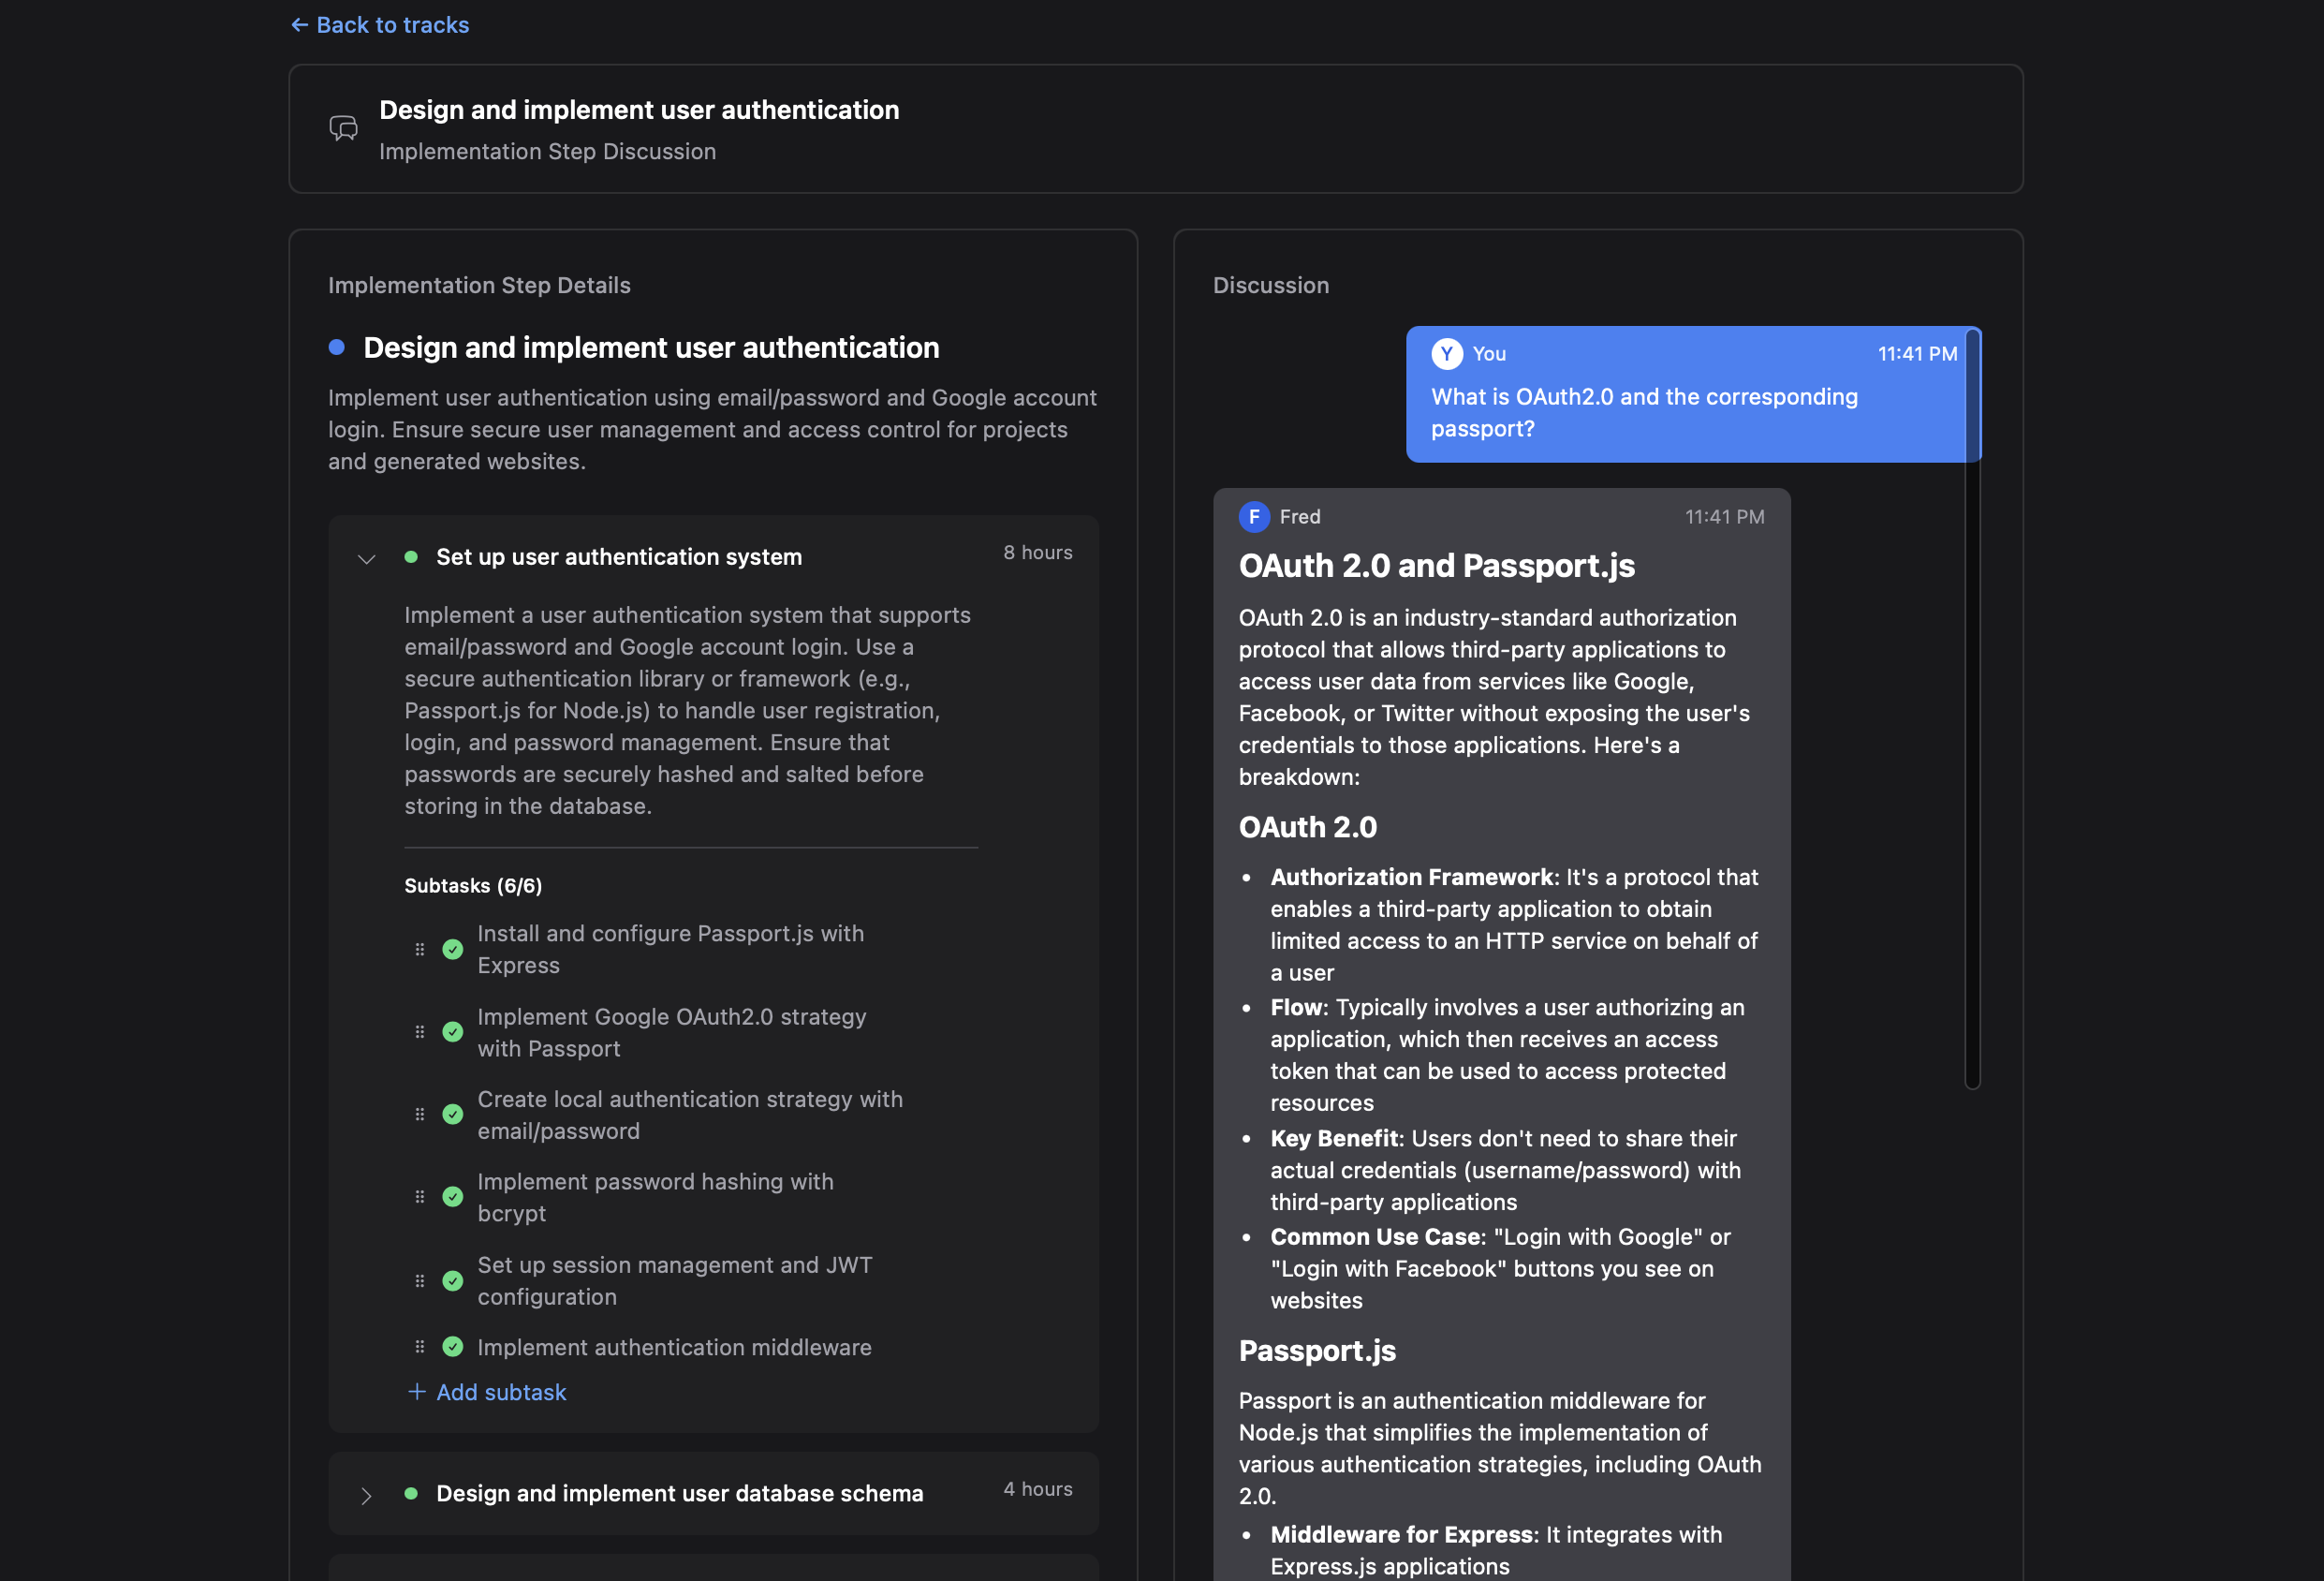Viewport: 2324px width, 1581px height.
Task: Toggle the check for Install and configure Passport.js
Action: [x=453, y=949]
